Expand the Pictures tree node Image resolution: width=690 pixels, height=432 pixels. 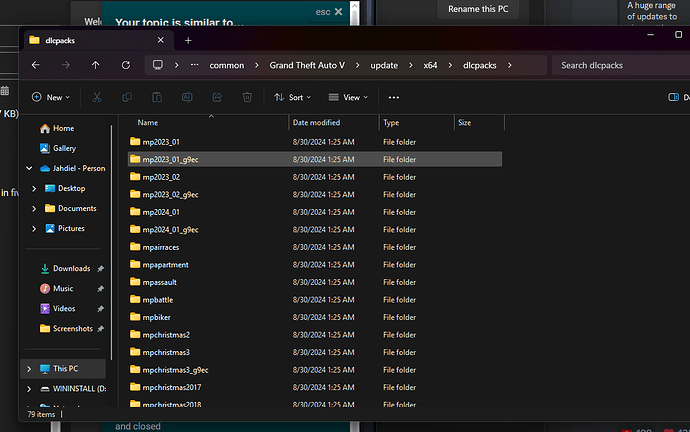[x=34, y=228]
